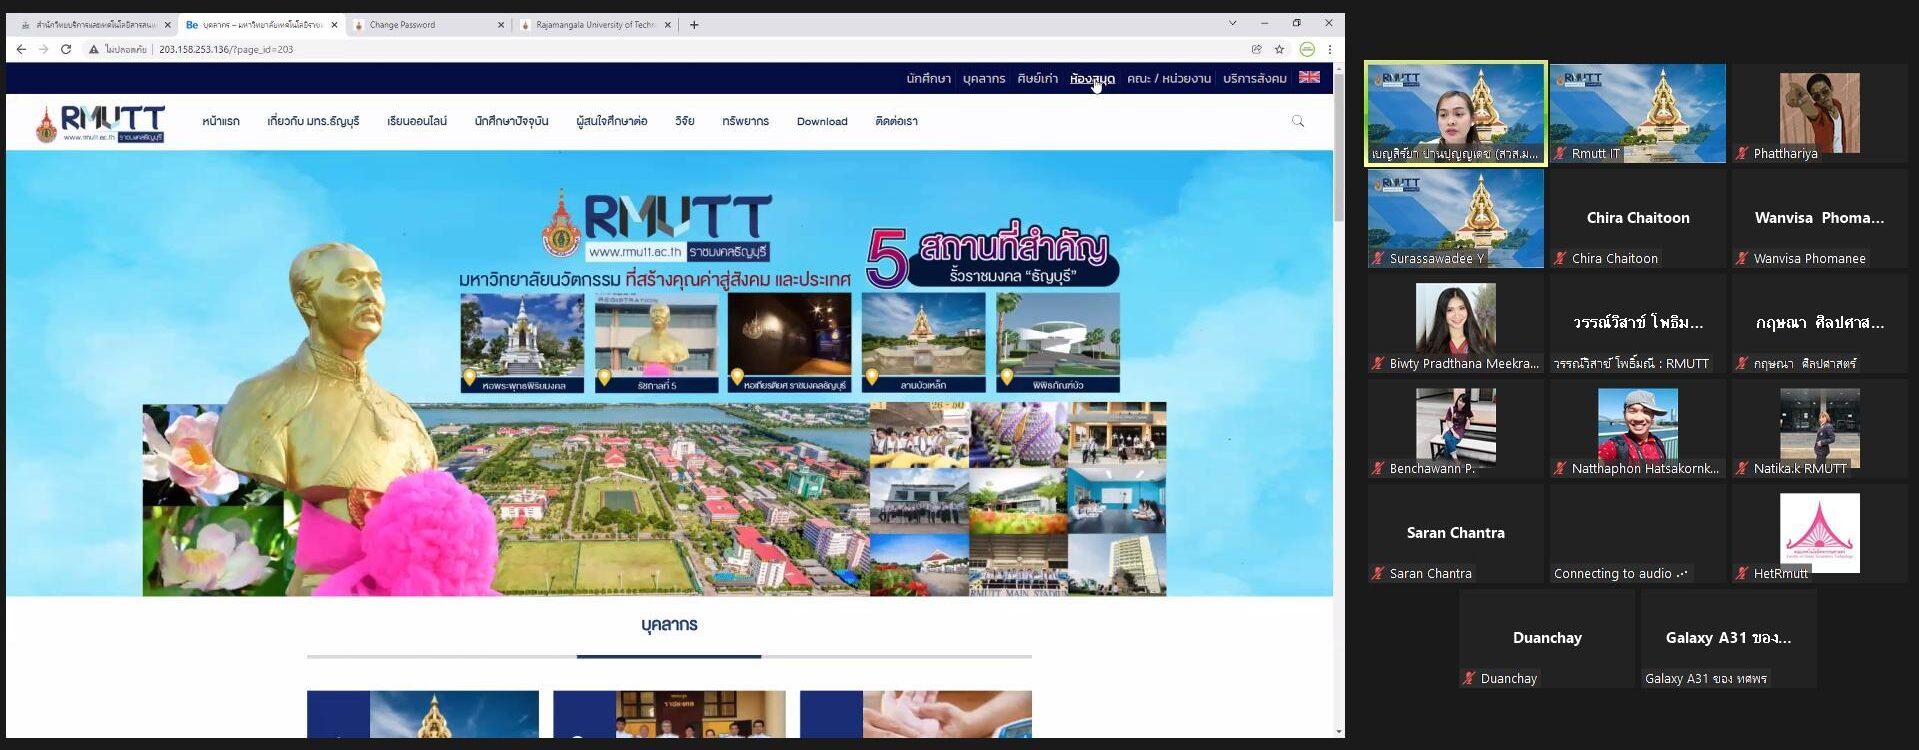Open the บุคลากร link in top bar
The image size is (1919, 750).
984,78
